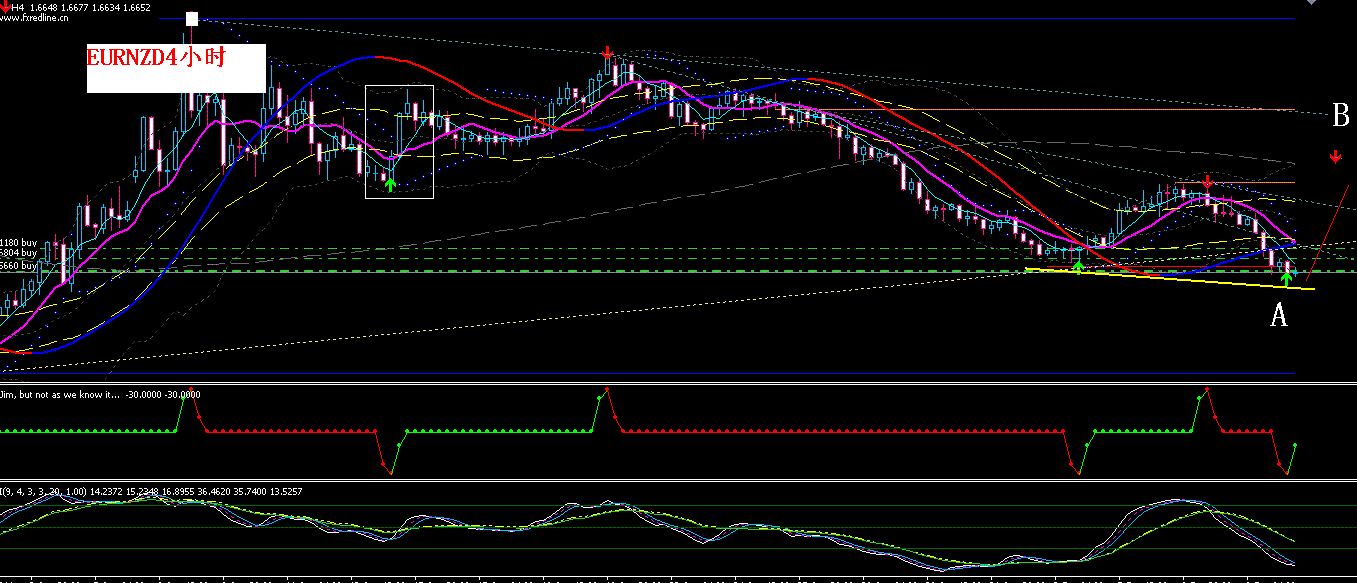The image size is (1357, 583).
Task: Click the green buy arrow above the letter A
Action: (1287, 277)
